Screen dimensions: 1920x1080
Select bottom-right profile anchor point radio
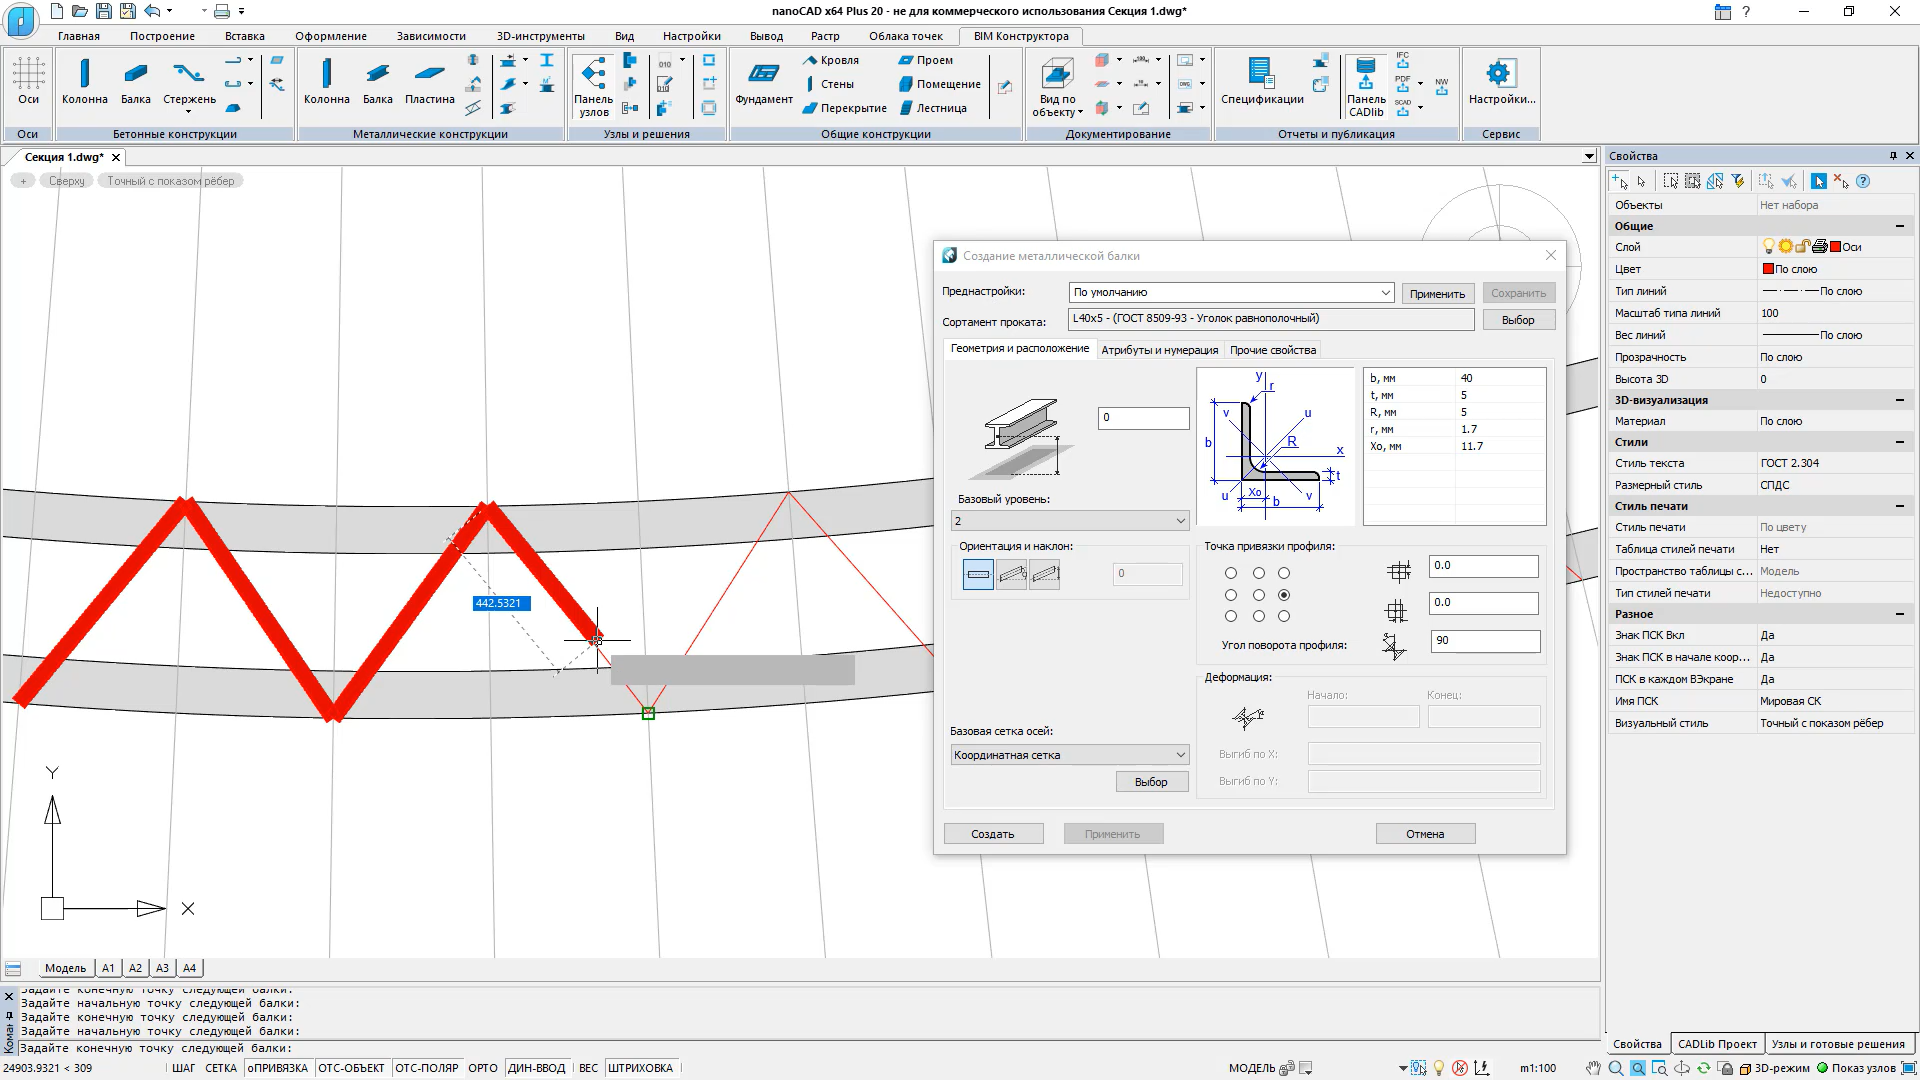(x=1284, y=616)
